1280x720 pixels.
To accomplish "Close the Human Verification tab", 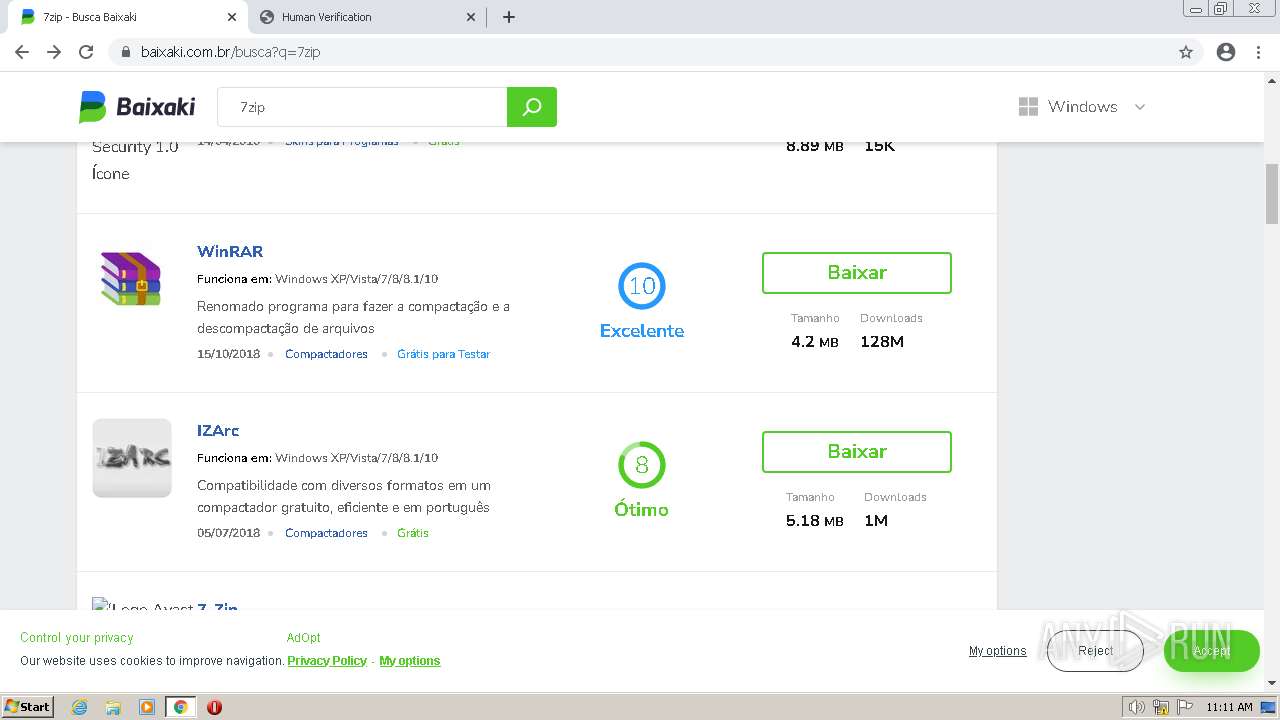I will click(472, 17).
